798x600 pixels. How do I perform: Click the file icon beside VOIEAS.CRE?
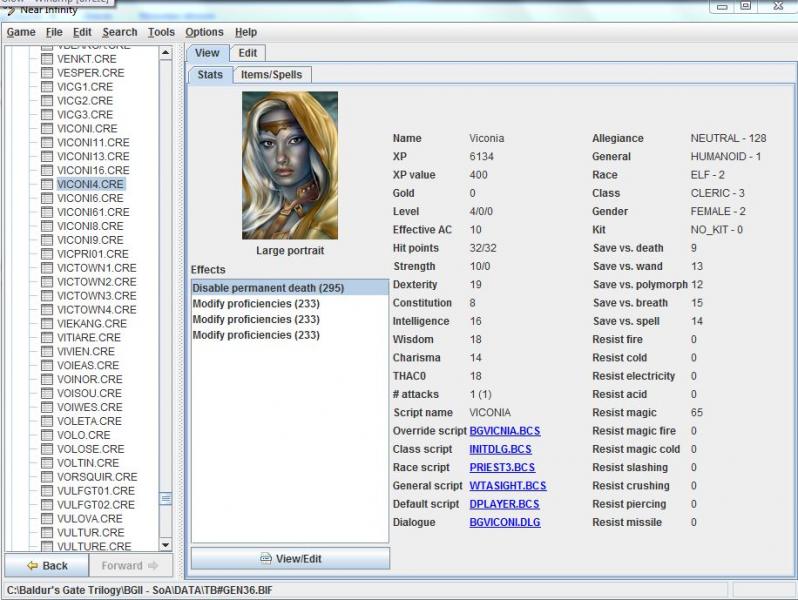tap(47, 365)
